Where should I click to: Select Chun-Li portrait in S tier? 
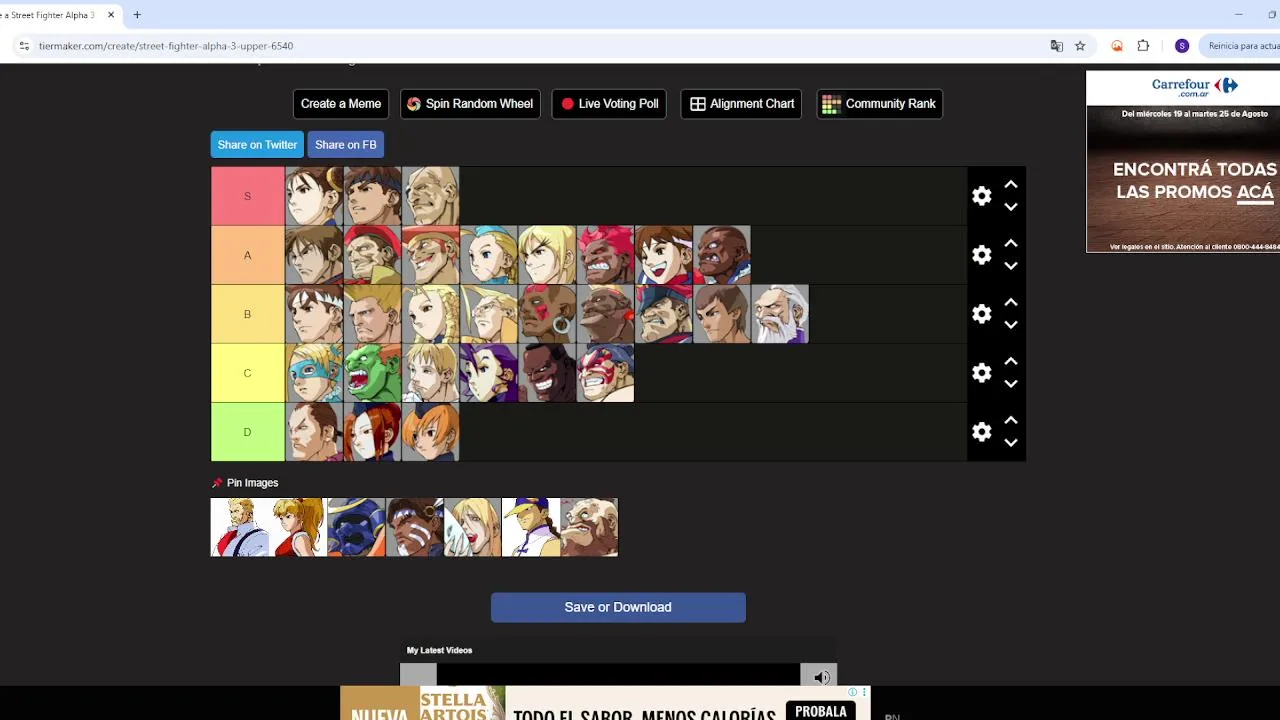(314, 196)
